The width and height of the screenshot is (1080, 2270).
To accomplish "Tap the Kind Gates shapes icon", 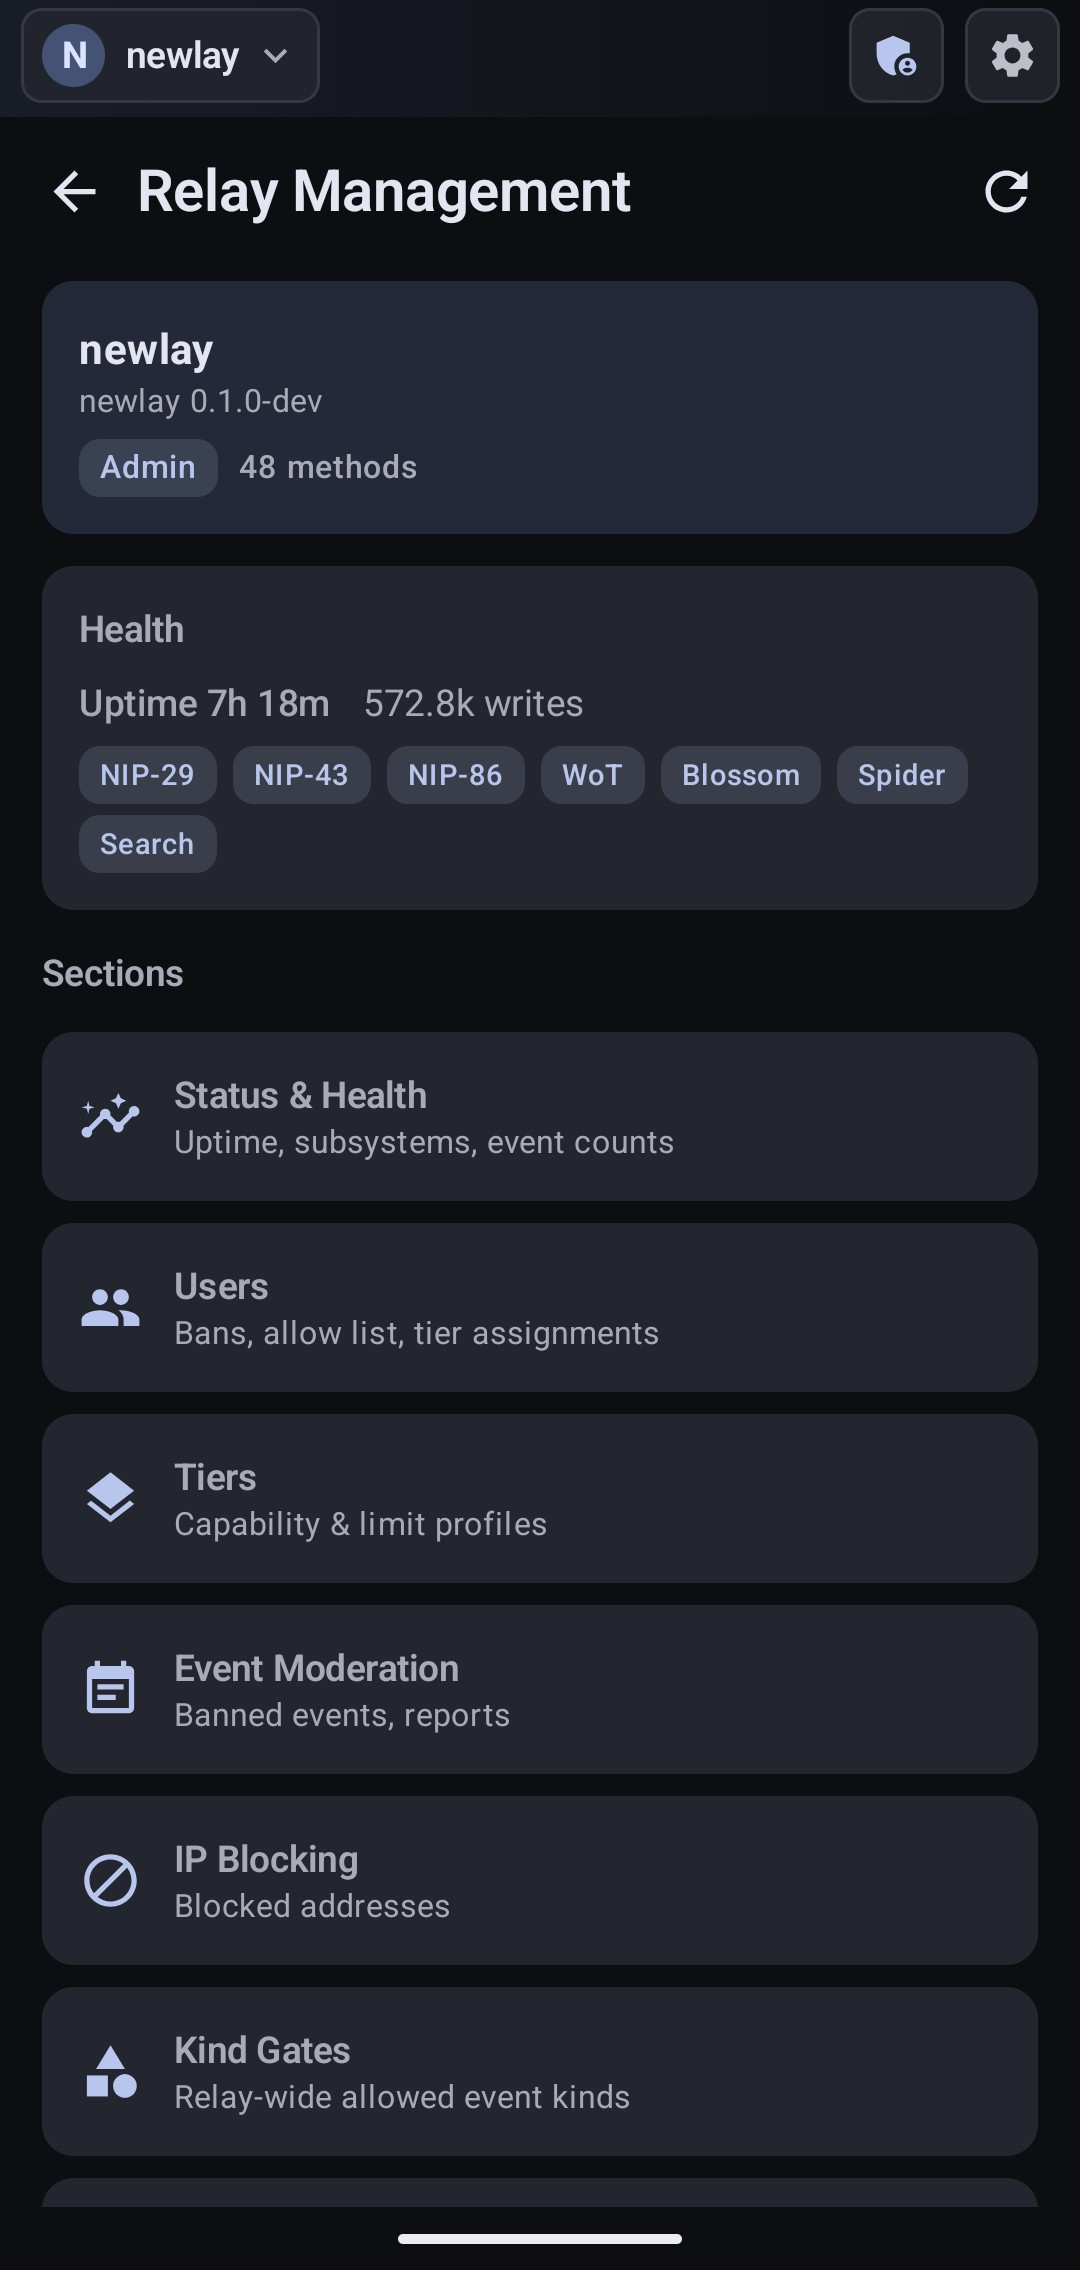I will pyautogui.click(x=110, y=2071).
